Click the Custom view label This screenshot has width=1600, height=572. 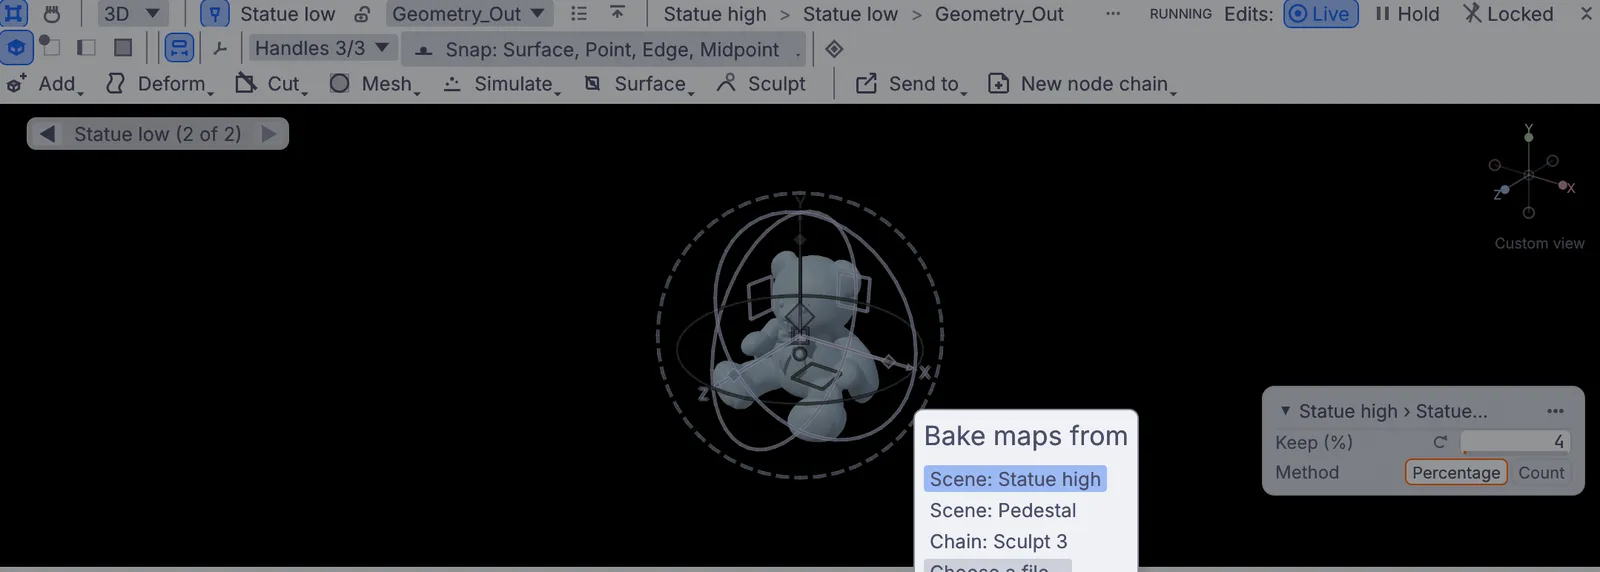(x=1539, y=243)
